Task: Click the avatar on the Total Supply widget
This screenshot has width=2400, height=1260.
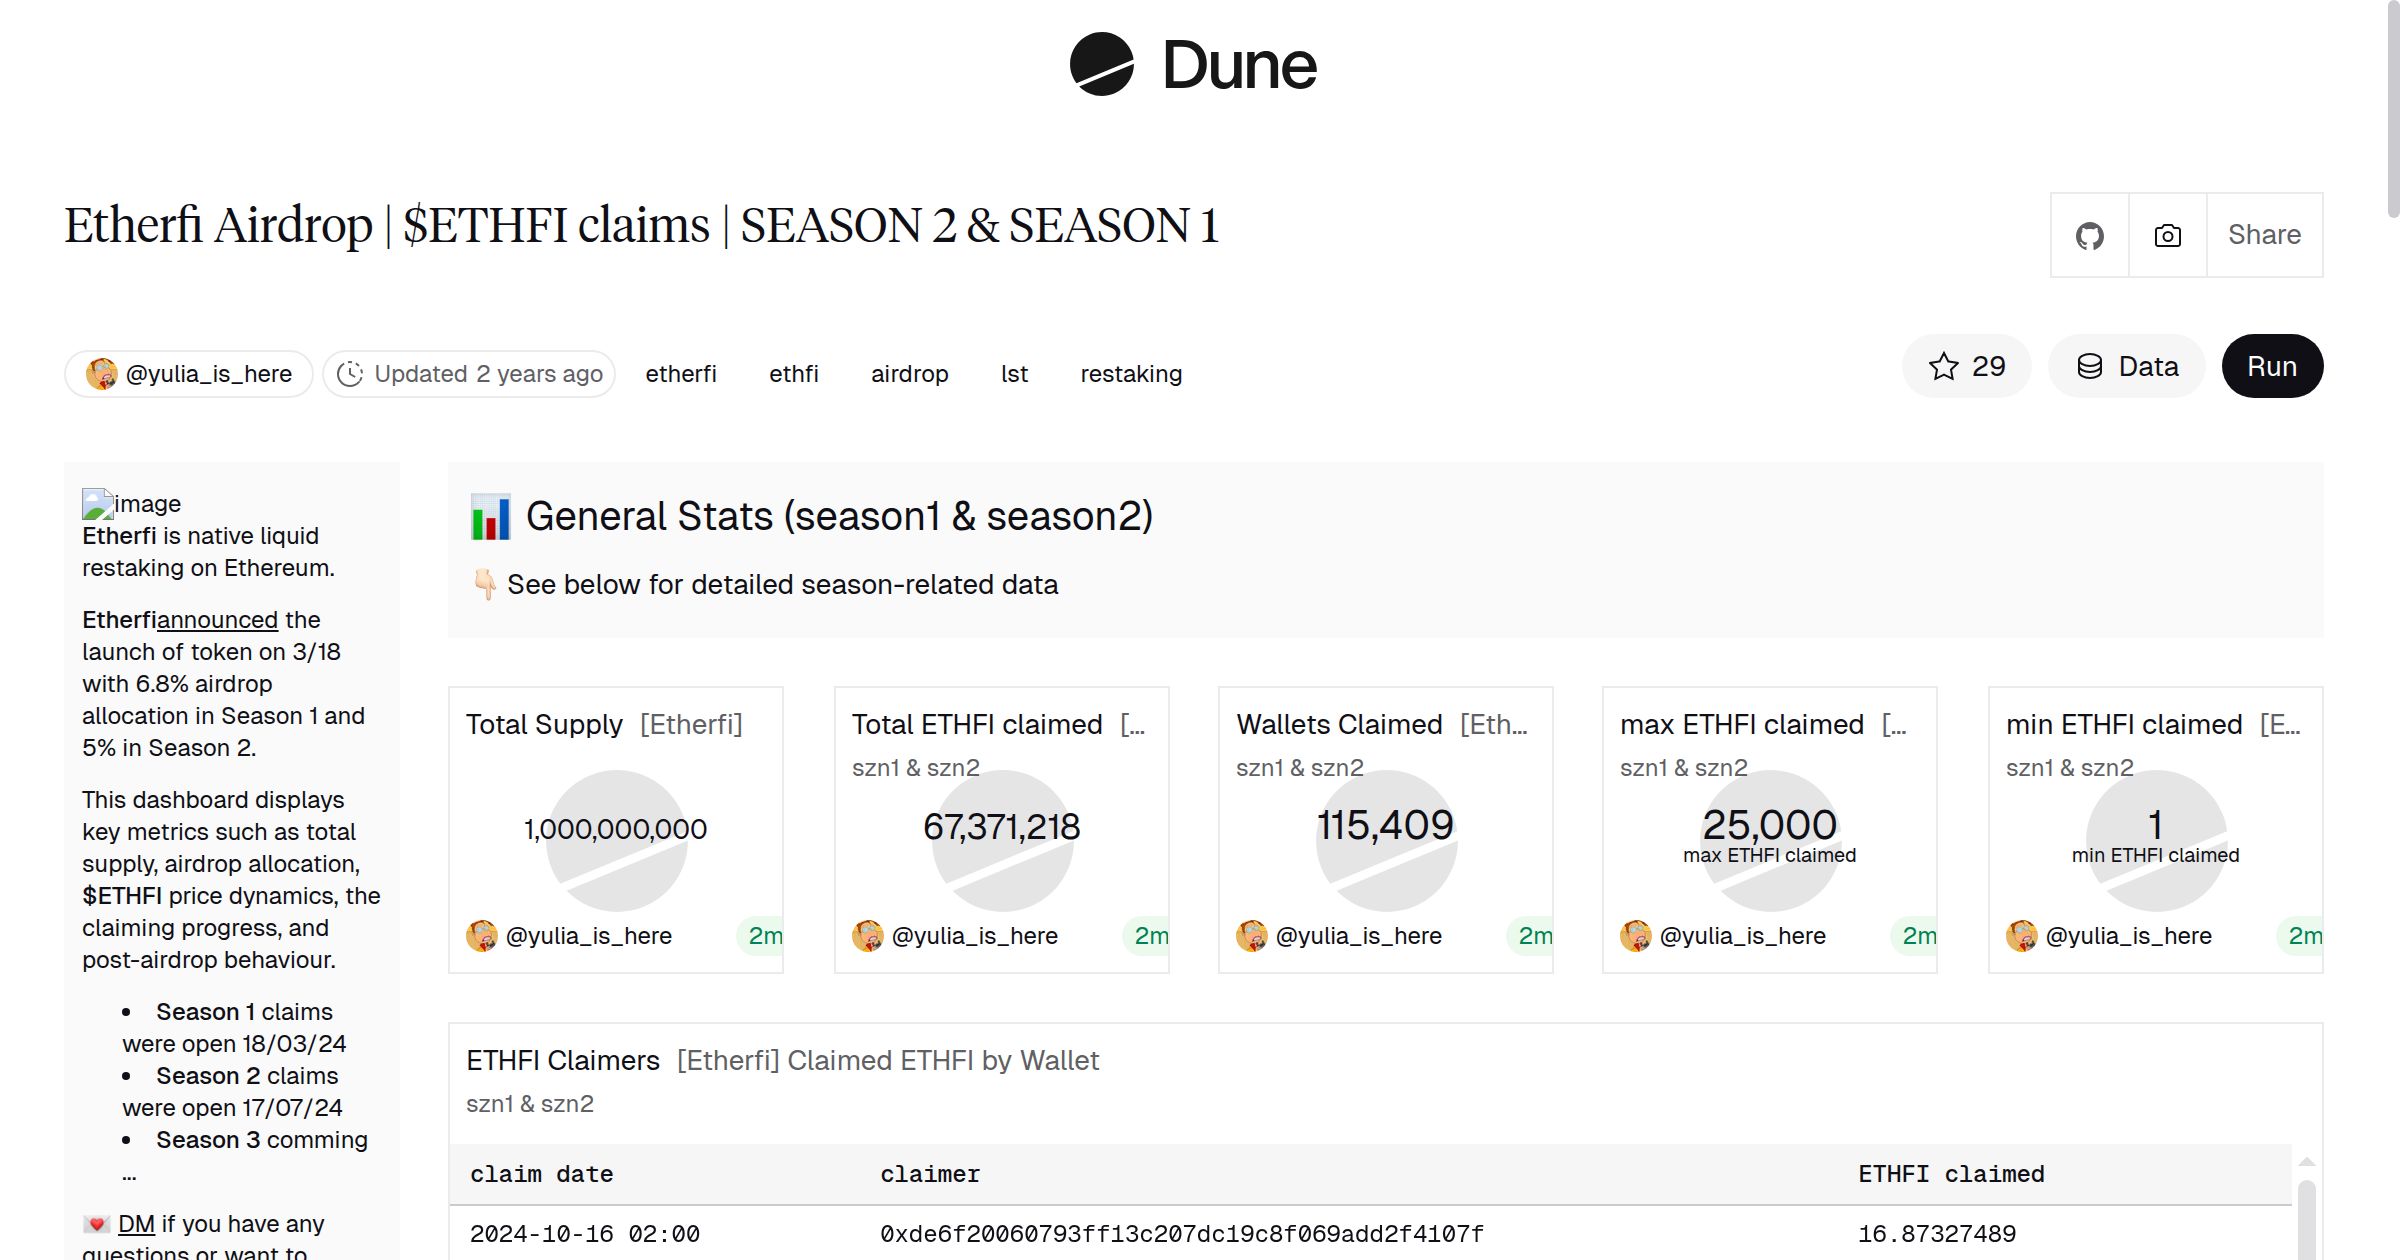Action: [x=483, y=936]
